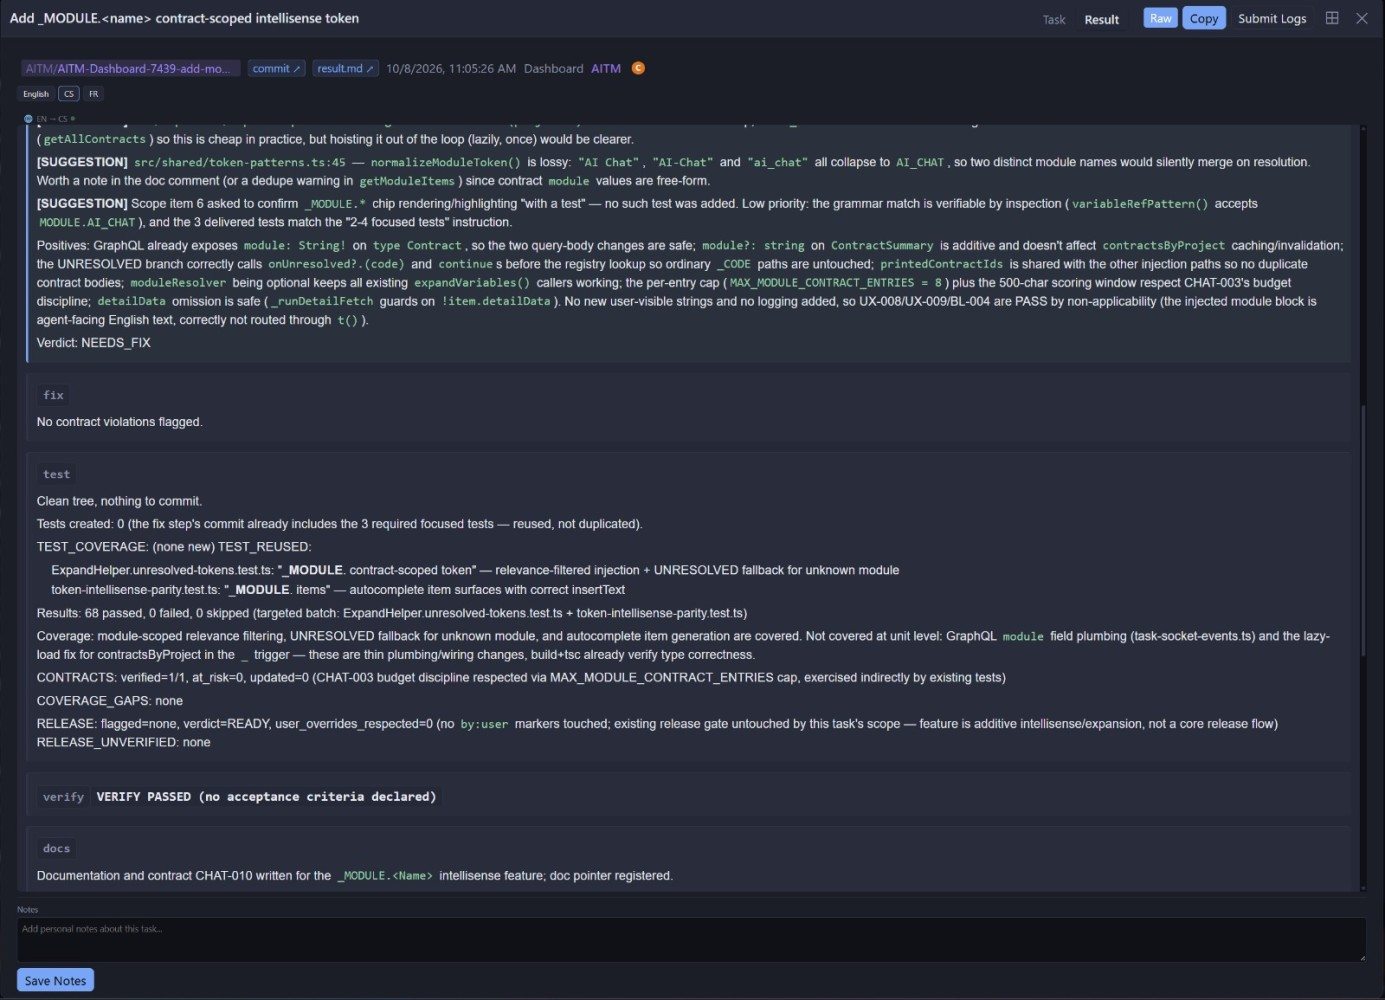Select the English language option
The width and height of the screenshot is (1385, 1000).
click(x=36, y=94)
